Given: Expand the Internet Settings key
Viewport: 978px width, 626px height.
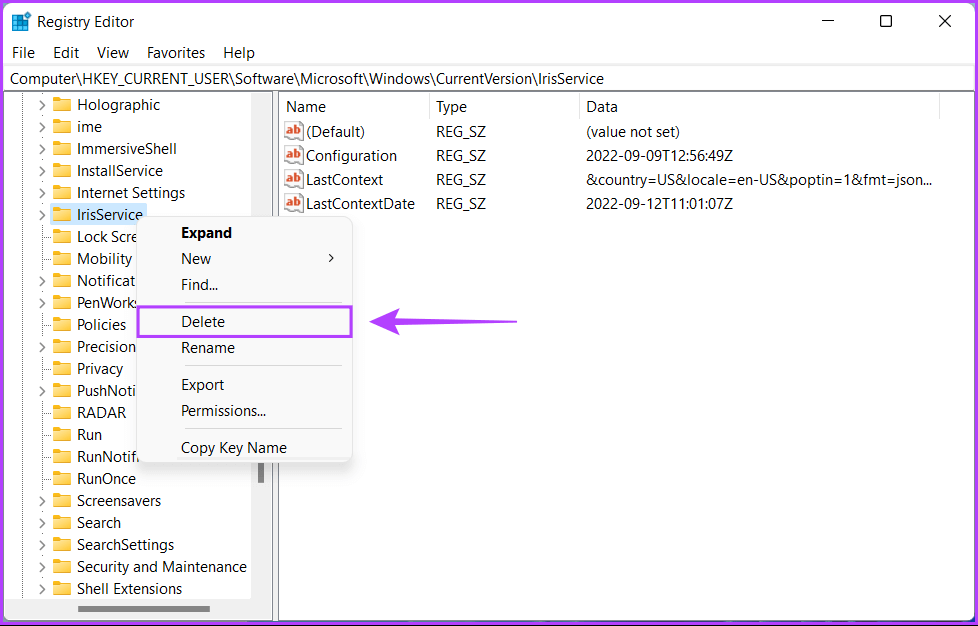Looking at the screenshot, I should coord(41,193).
